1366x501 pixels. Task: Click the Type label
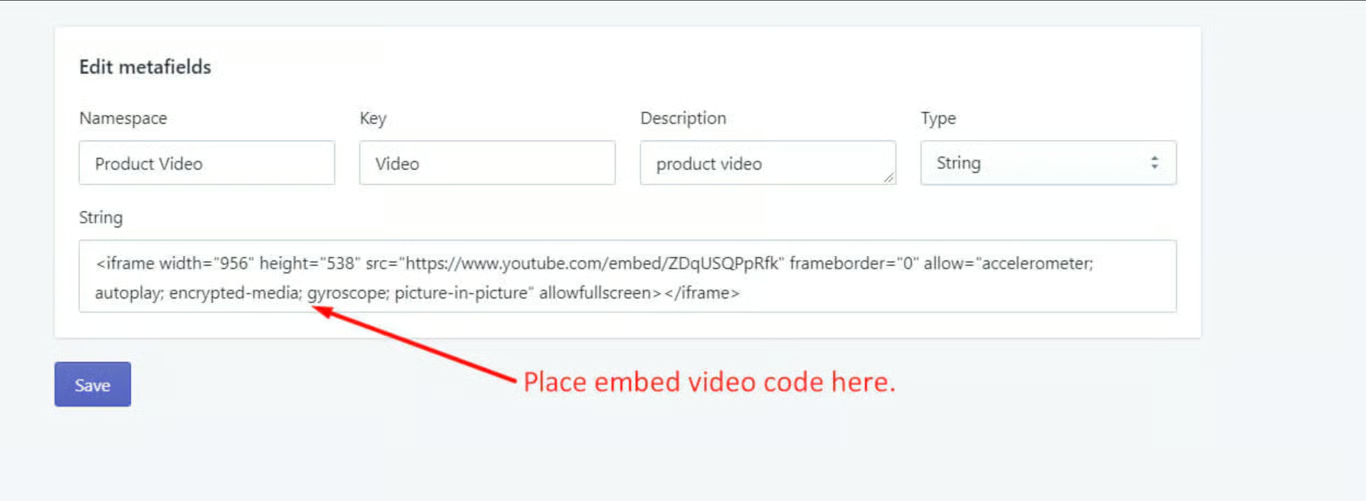click(938, 118)
